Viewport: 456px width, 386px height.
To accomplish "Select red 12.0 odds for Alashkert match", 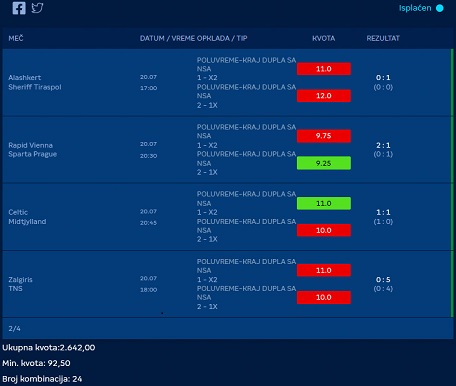I will (x=324, y=96).
